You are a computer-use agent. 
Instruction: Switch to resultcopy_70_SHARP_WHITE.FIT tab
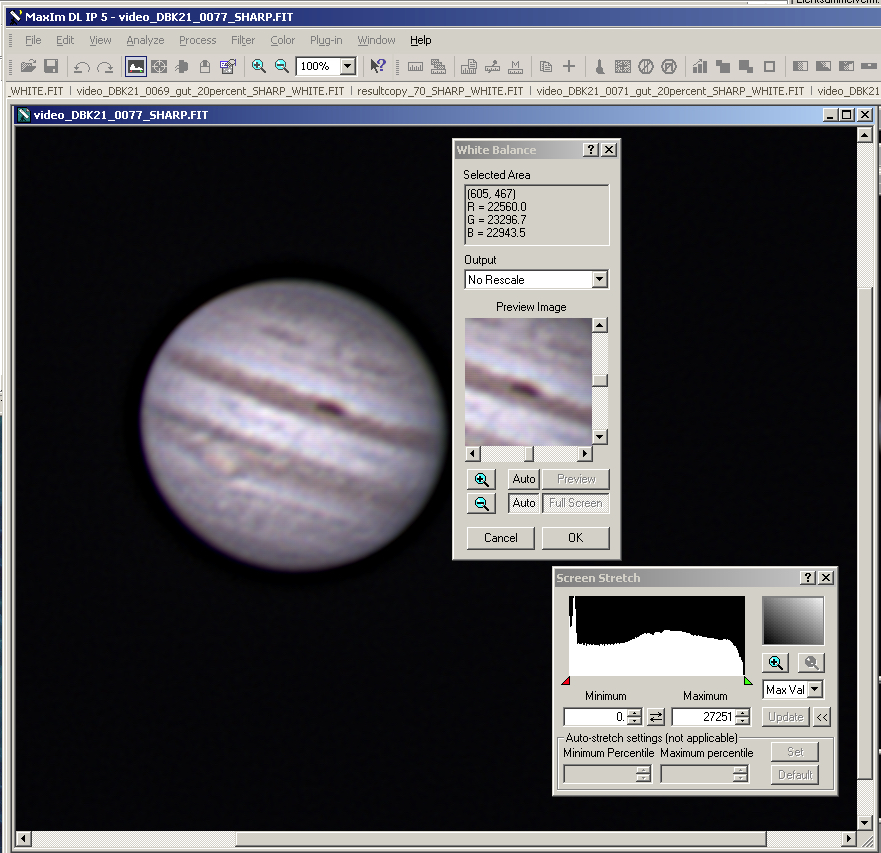(x=440, y=91)
